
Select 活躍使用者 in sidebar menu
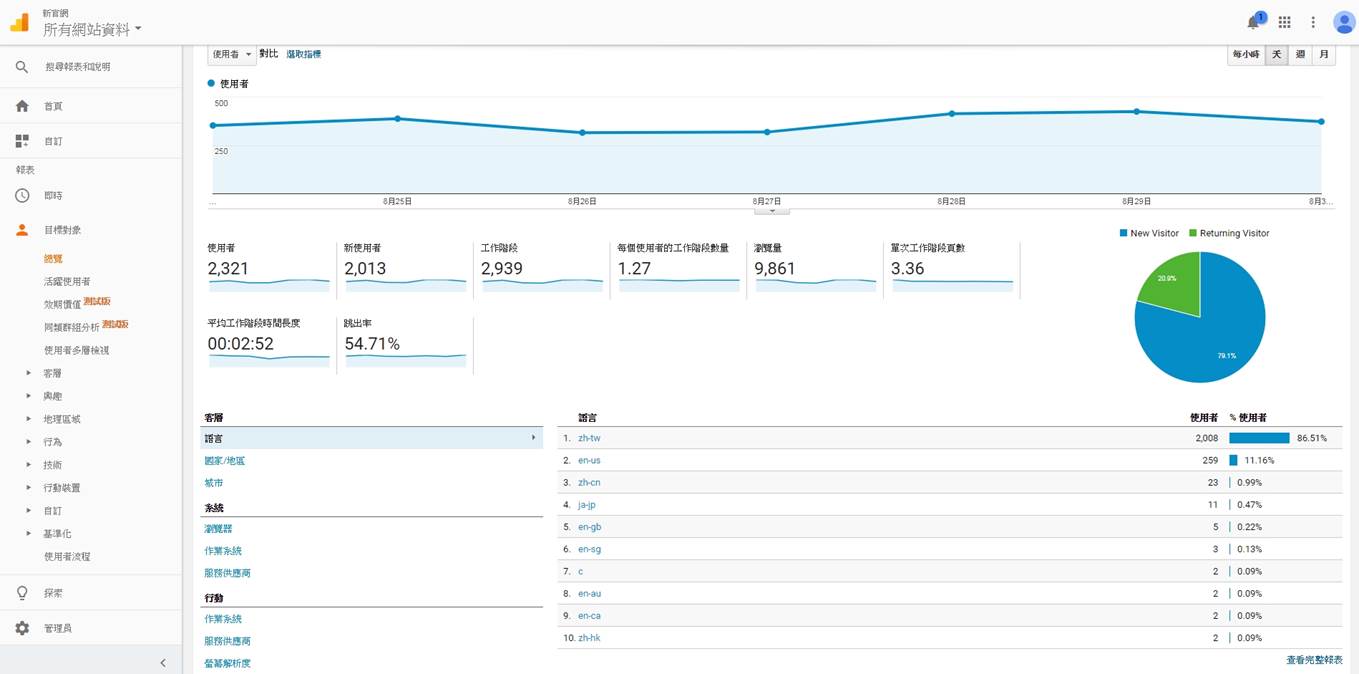[67, 282]
